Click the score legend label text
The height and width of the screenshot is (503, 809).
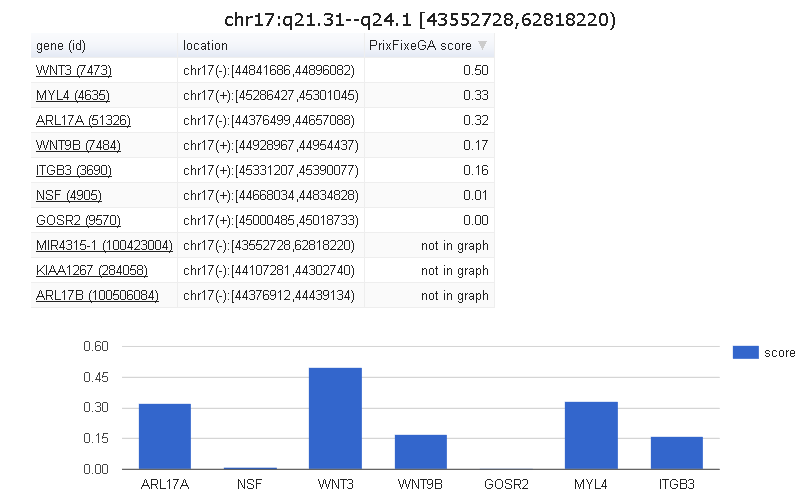coord(780,353)
